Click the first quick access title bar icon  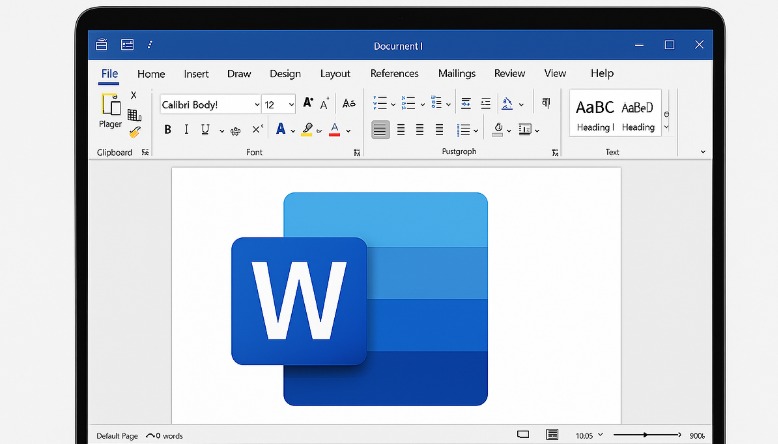[x=102, y=45]
